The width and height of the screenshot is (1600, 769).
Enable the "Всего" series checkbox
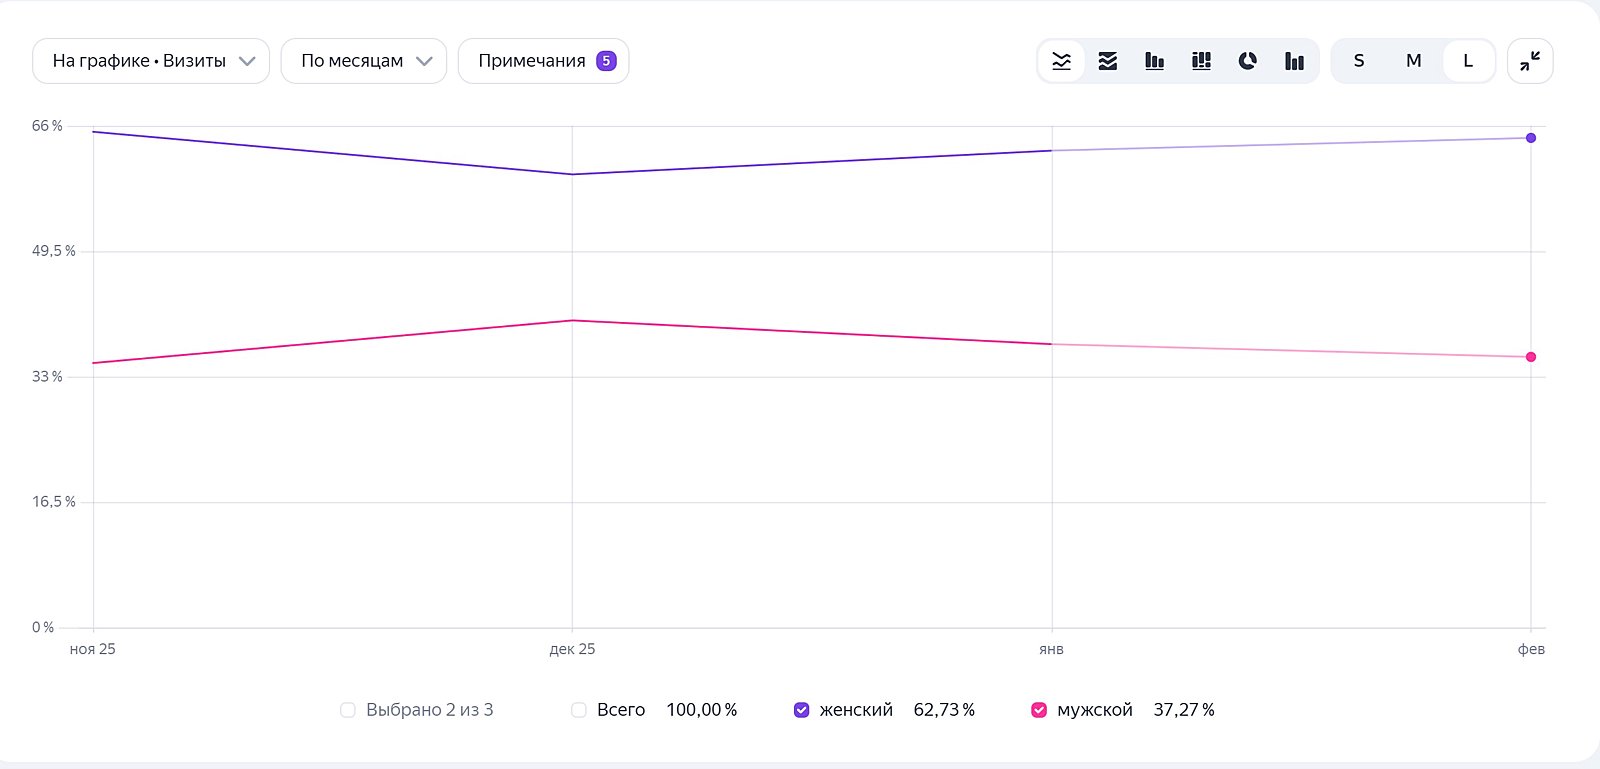tap(578, 710)
